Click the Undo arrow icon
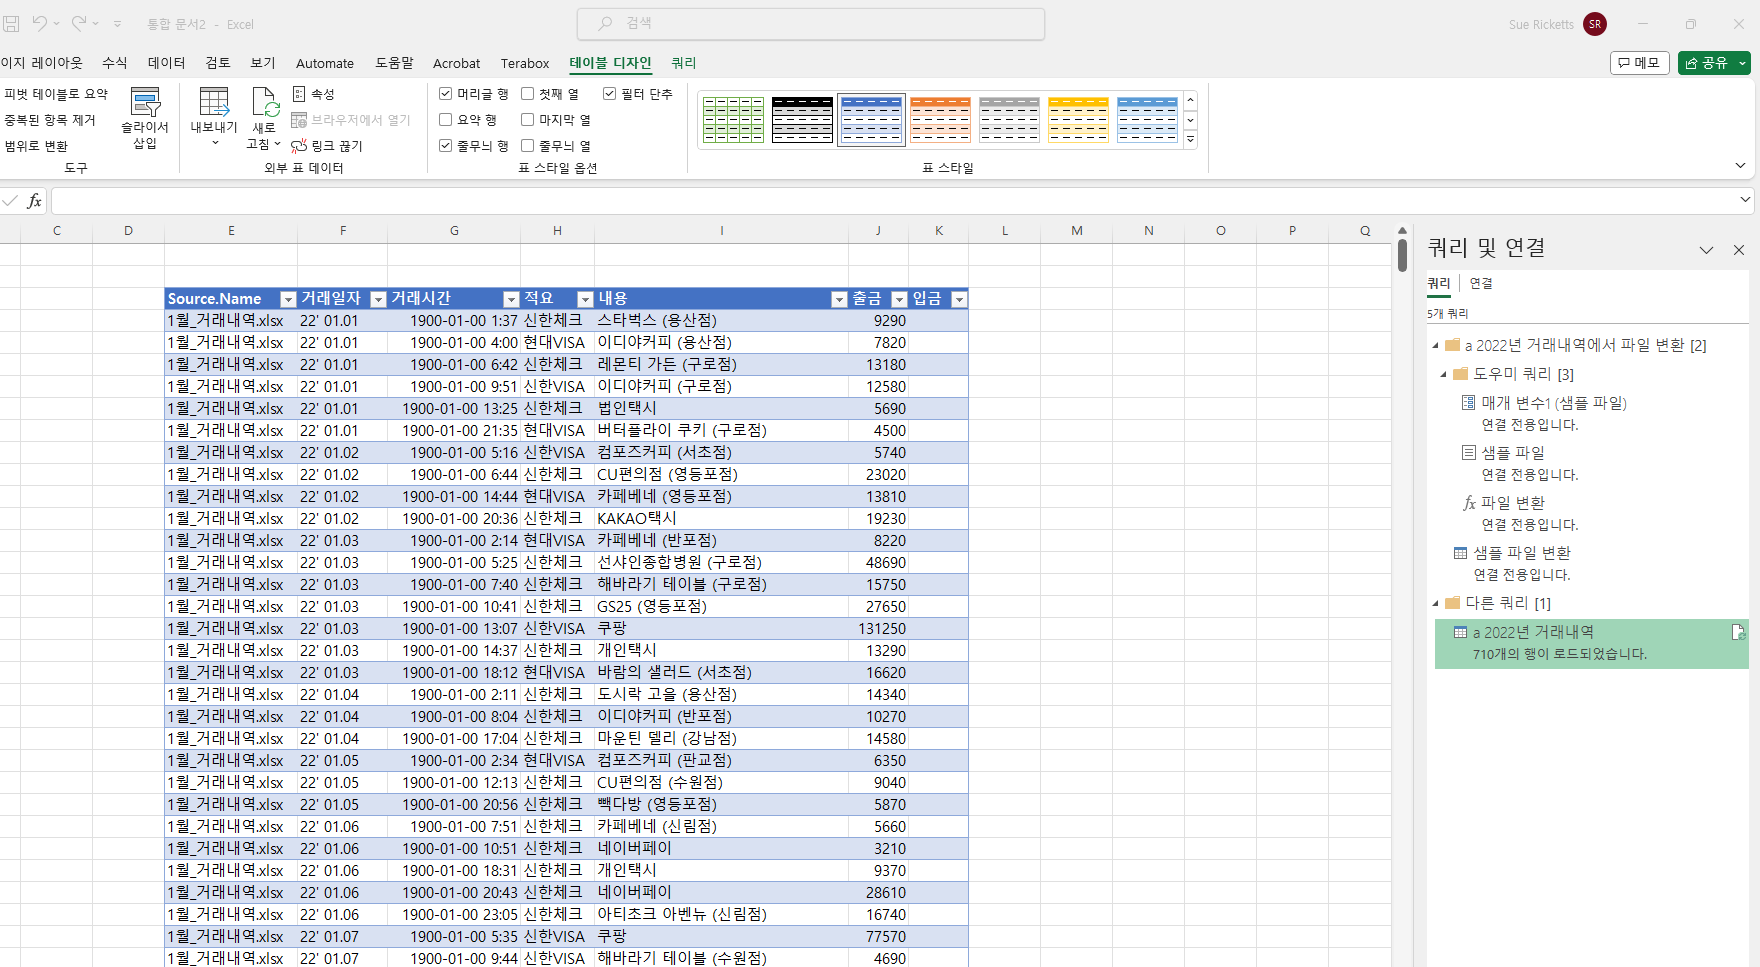This screenshot has width=1760, height=967. point(39,23)
